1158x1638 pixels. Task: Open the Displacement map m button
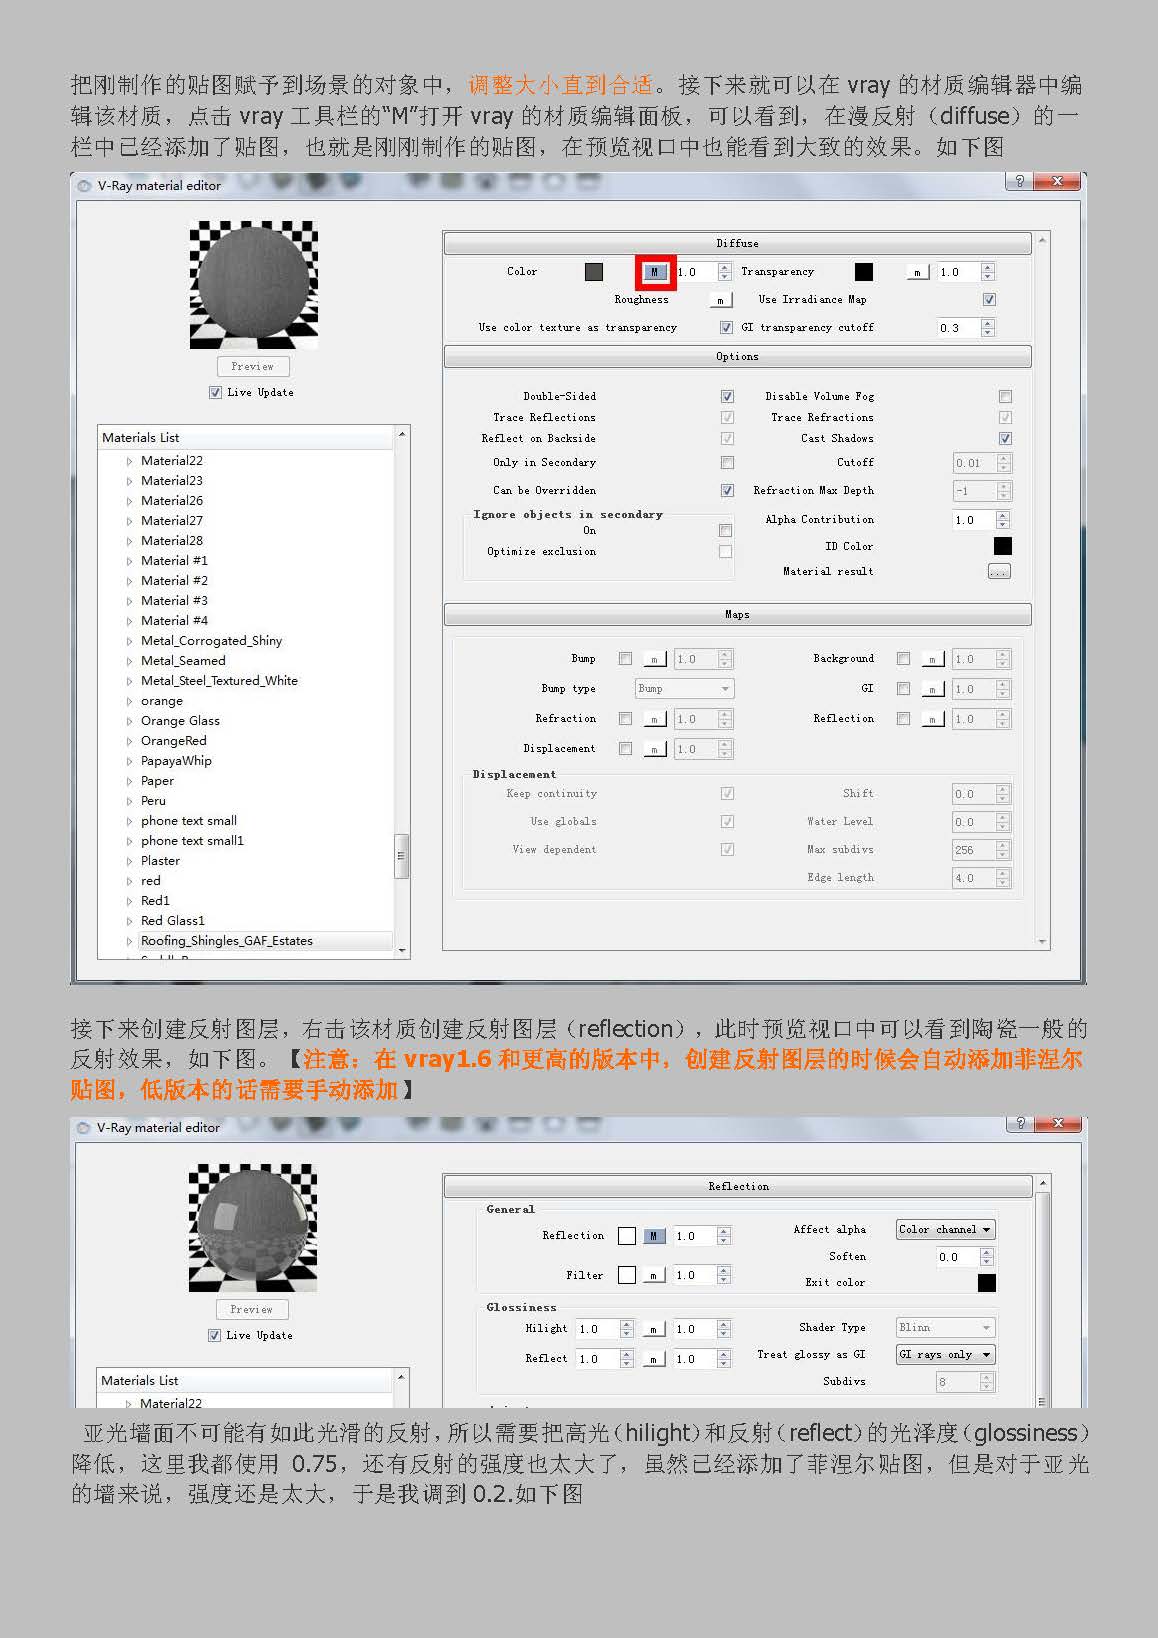[x=654, y=749]
